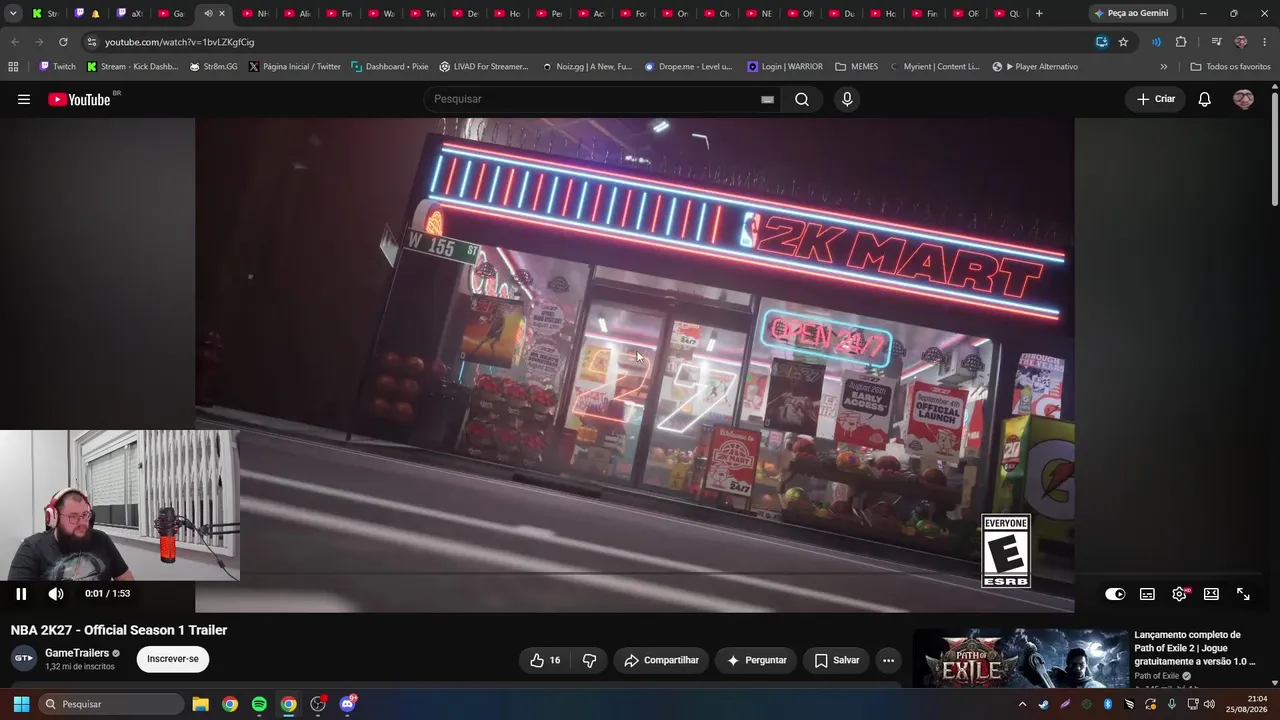Viewport: 1280px width, 720px height.
Task: Open the GameTrailers channel avatar
Action: click(24, 659)
